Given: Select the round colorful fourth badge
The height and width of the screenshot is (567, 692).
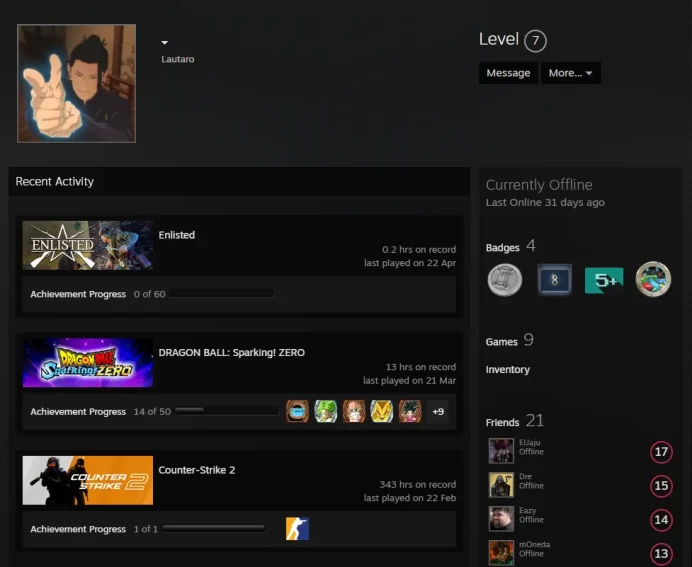Looking at the screenshot, I should point(653,279).
